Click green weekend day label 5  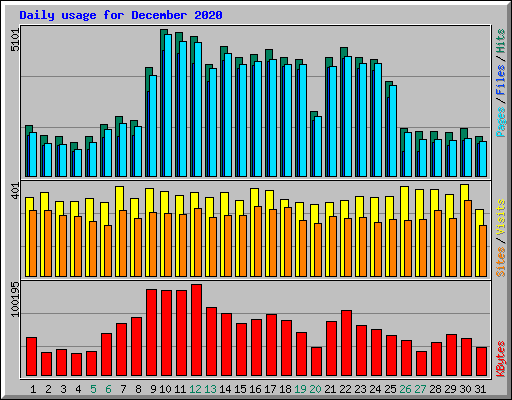(93, 389)
